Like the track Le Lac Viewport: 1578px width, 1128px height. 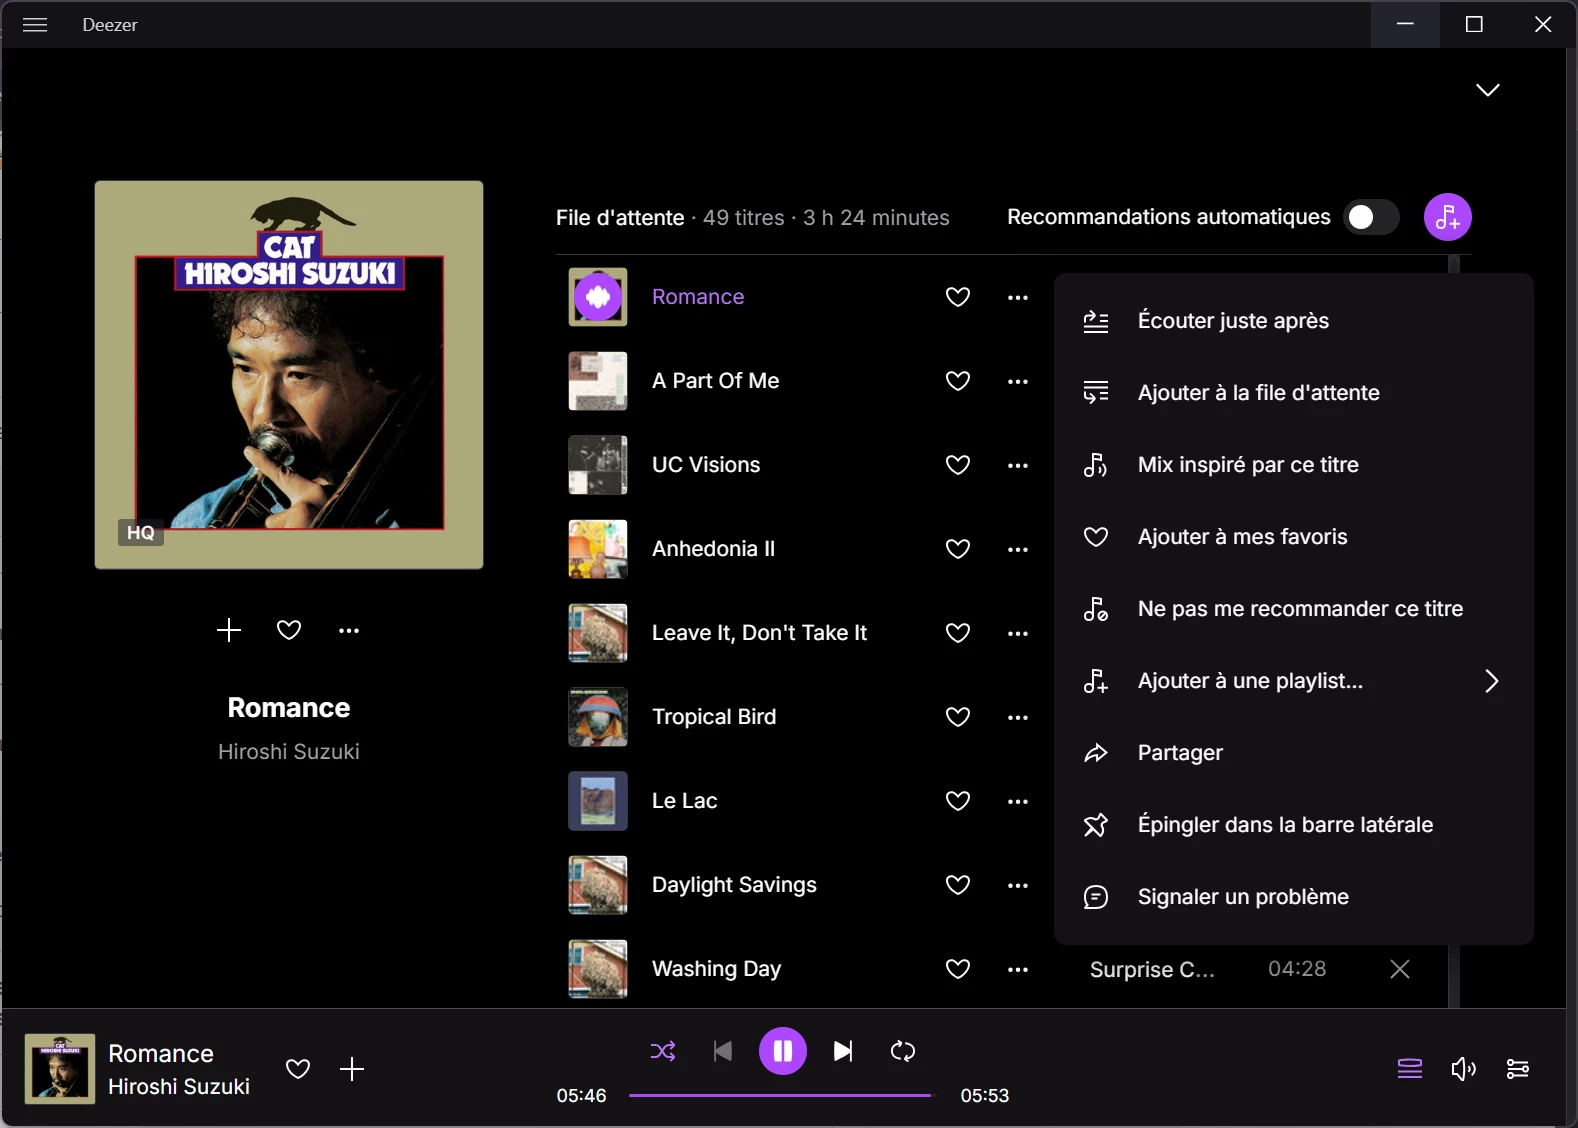pyautogui.click(x=958, y=801)
